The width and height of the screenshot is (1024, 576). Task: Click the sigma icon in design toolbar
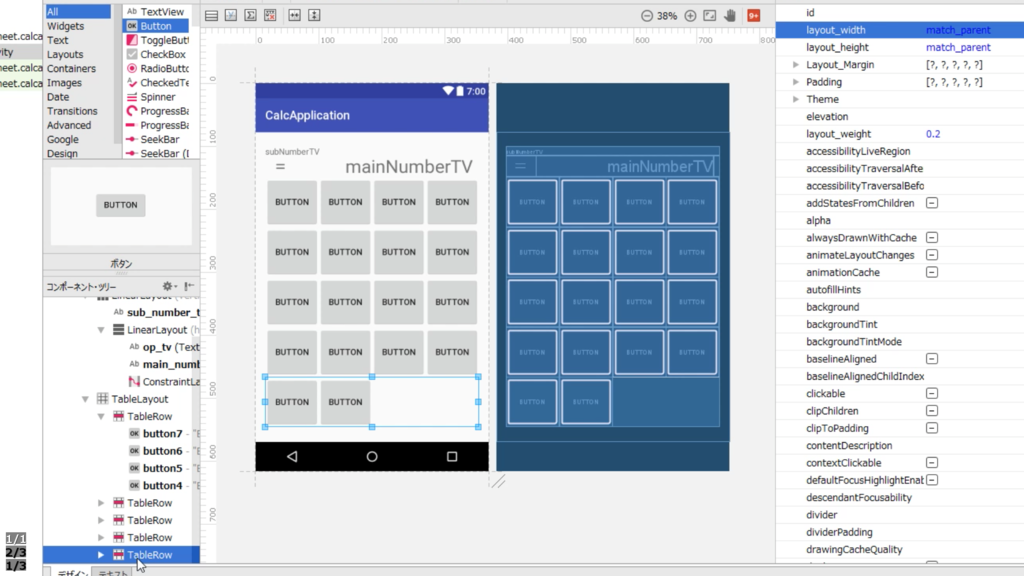point(251,15)
